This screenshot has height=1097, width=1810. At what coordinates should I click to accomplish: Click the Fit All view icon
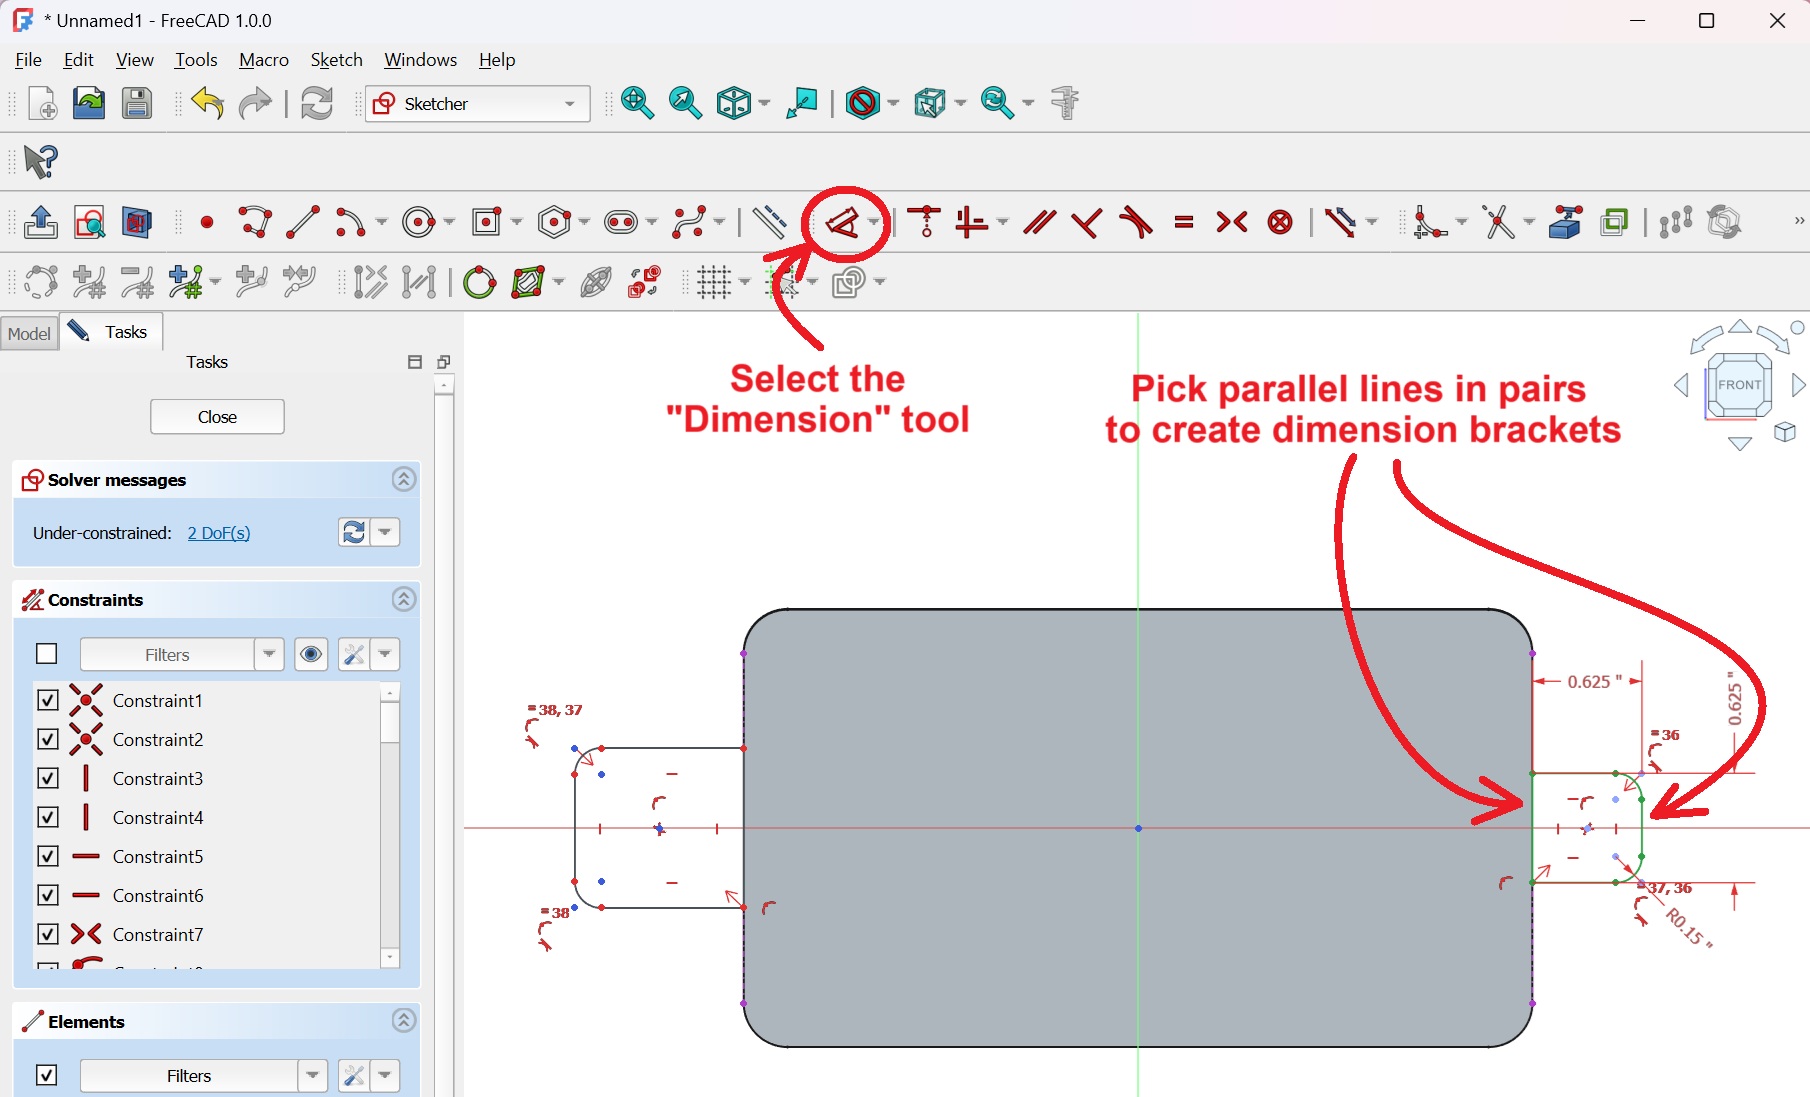pyautogui.click(x=637, y=103)
